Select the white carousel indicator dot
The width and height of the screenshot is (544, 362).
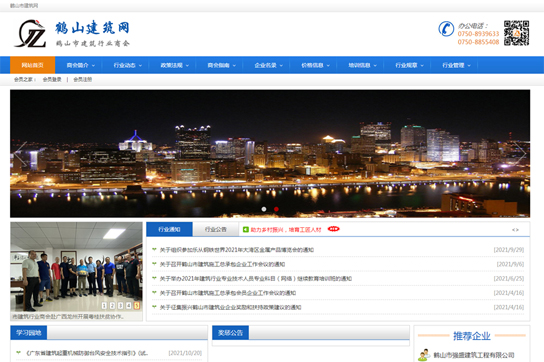[264, 209]
